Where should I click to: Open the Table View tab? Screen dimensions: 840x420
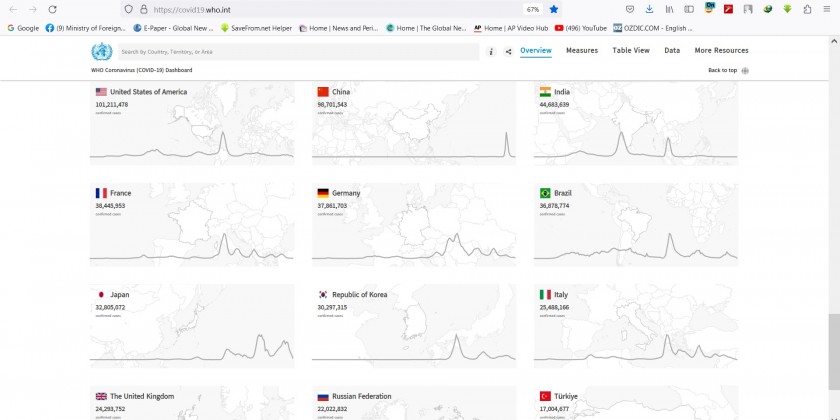(x=631, y=50)
